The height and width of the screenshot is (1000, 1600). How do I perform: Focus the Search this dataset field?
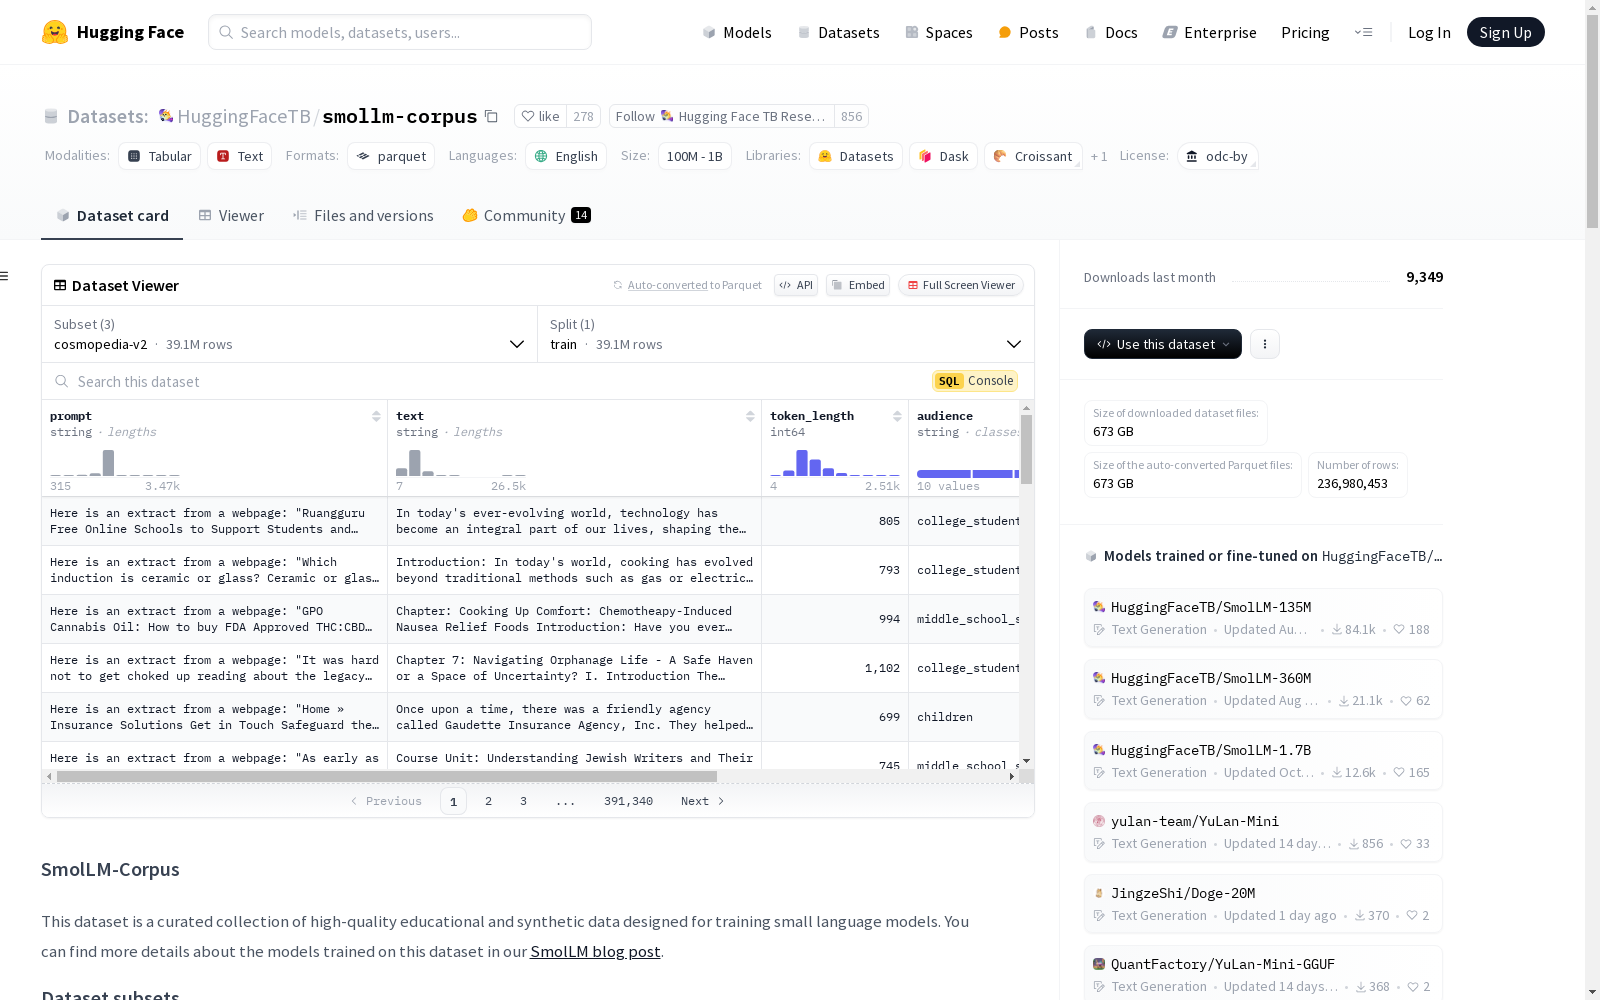(x=487, y=381)
